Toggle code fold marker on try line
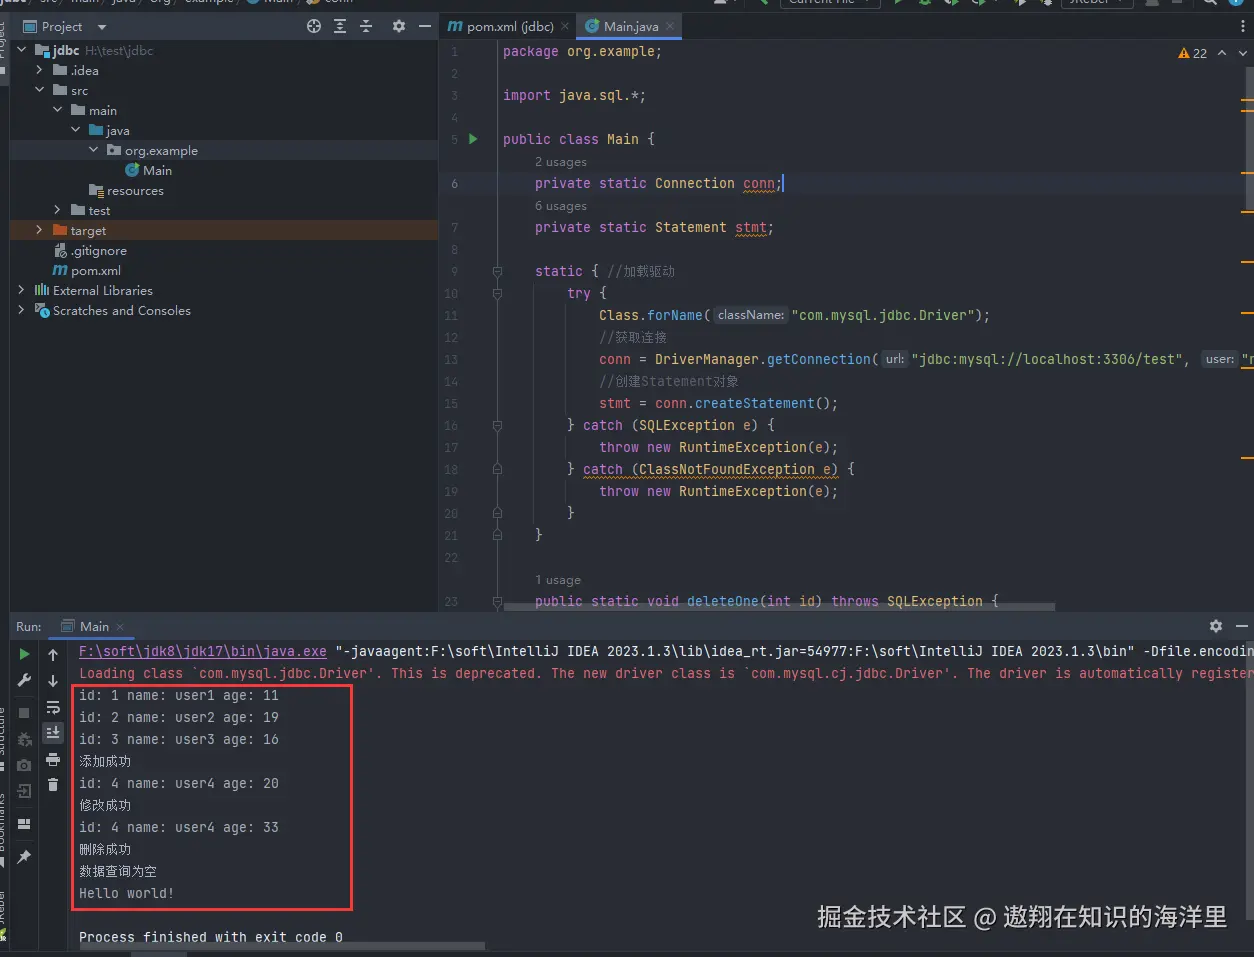The height and width of the screenshot is (957, 1254). (497, 293)
